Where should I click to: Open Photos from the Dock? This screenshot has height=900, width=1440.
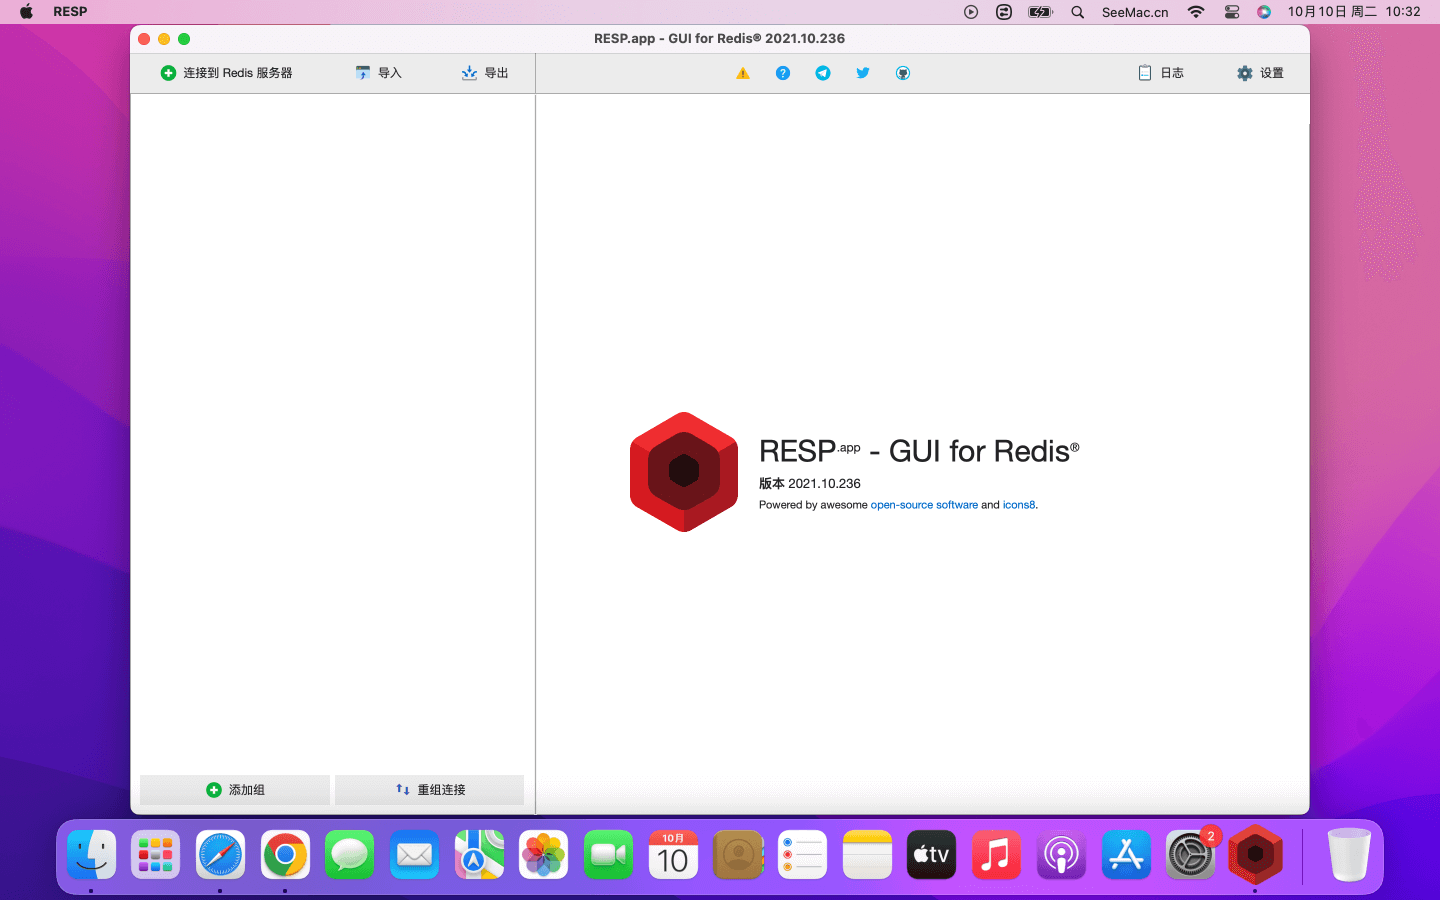544,855
